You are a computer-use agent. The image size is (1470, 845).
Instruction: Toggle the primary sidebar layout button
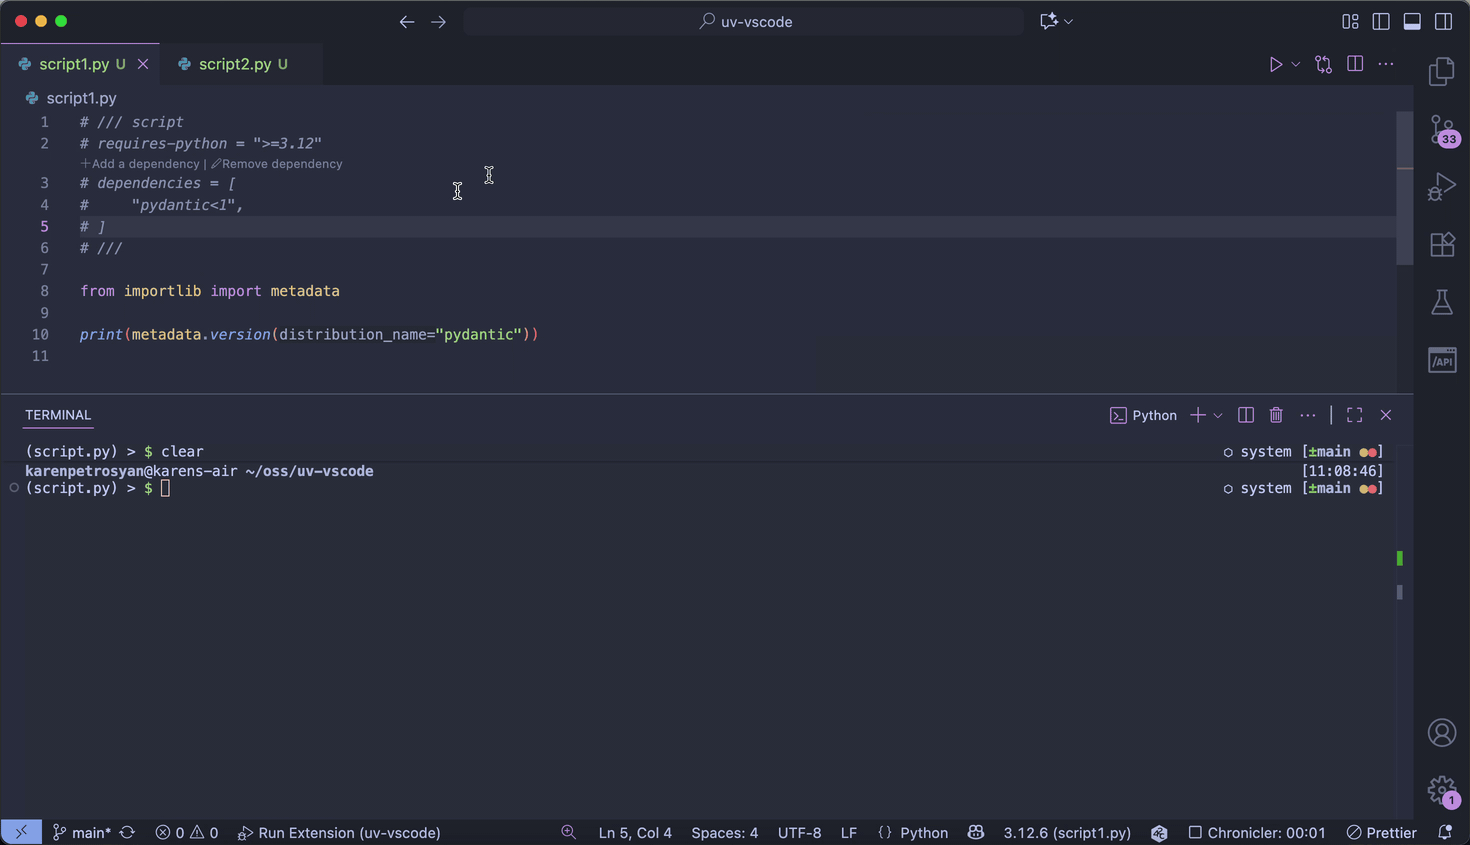point(1381,21)
